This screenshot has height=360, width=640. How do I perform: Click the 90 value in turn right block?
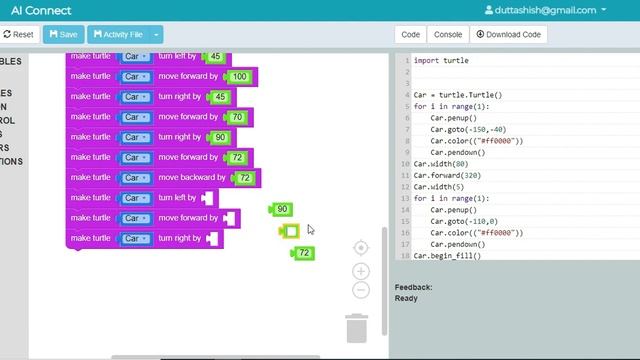[219, 138]
